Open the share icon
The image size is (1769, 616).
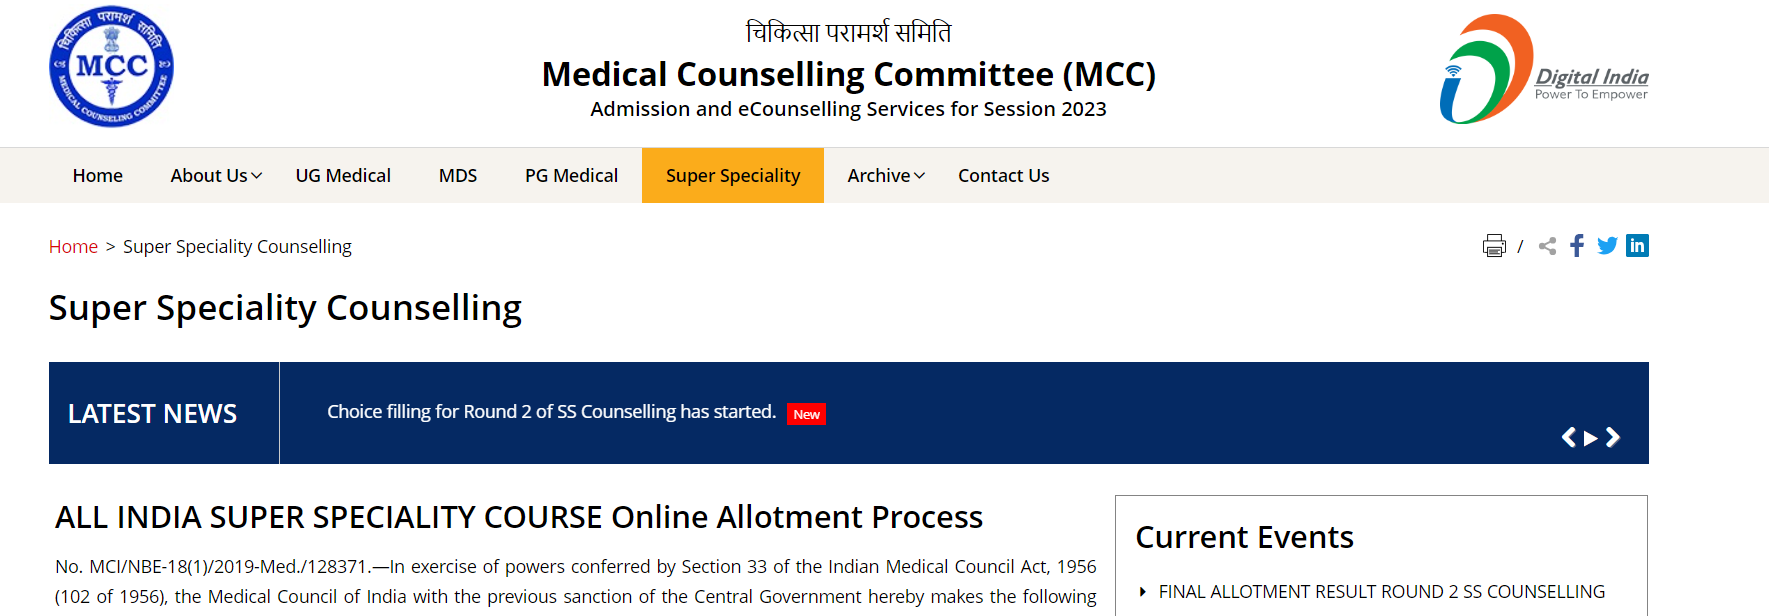click(1548, 246)
